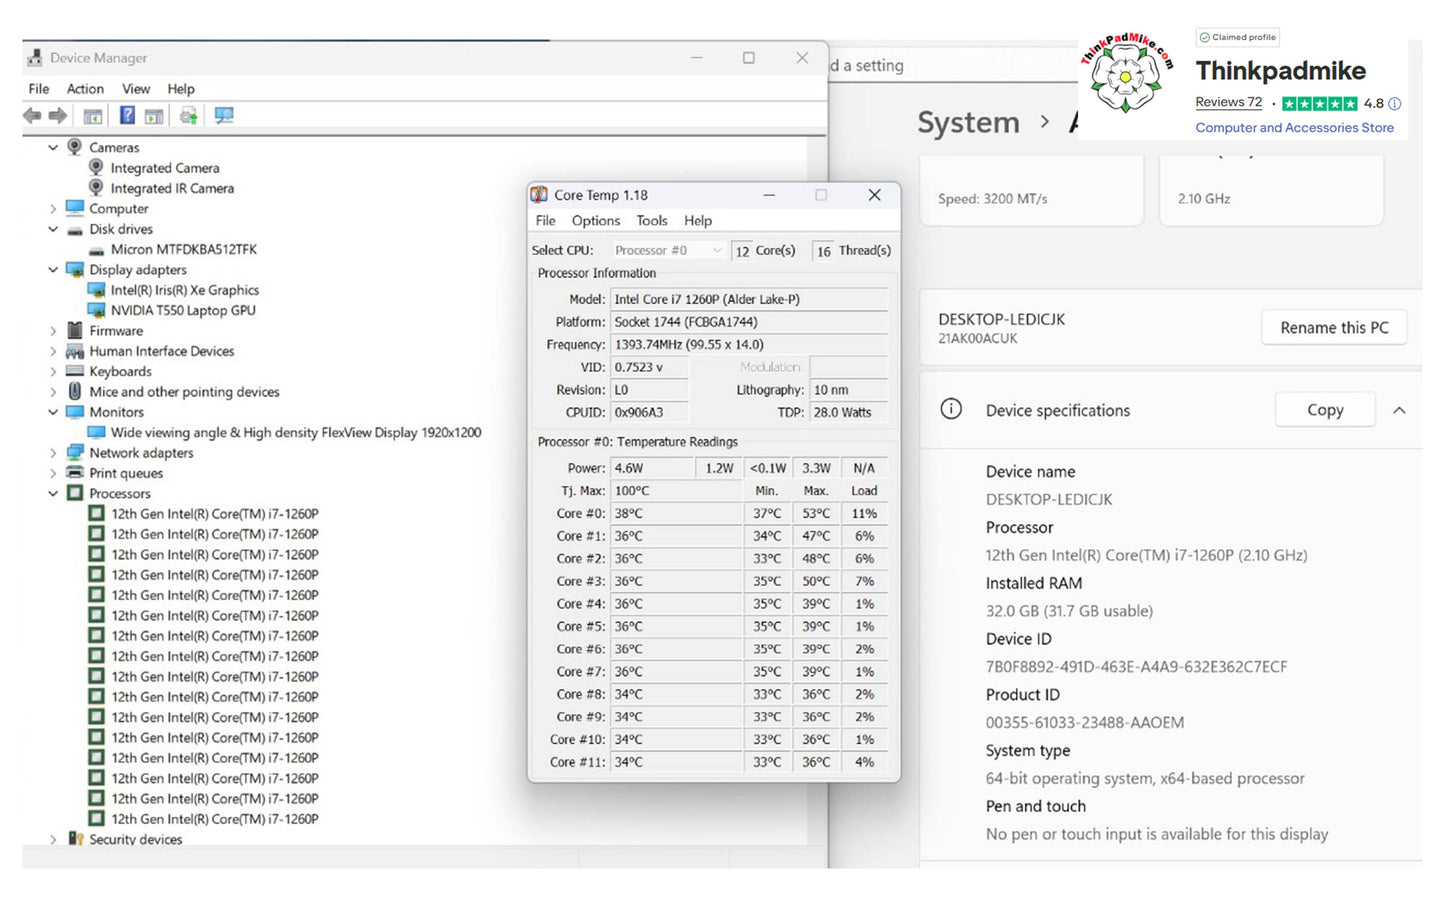Open the Options menu in Core Temp
Viewport: 1445px width, 908px height.
click(x=595, y=221)
